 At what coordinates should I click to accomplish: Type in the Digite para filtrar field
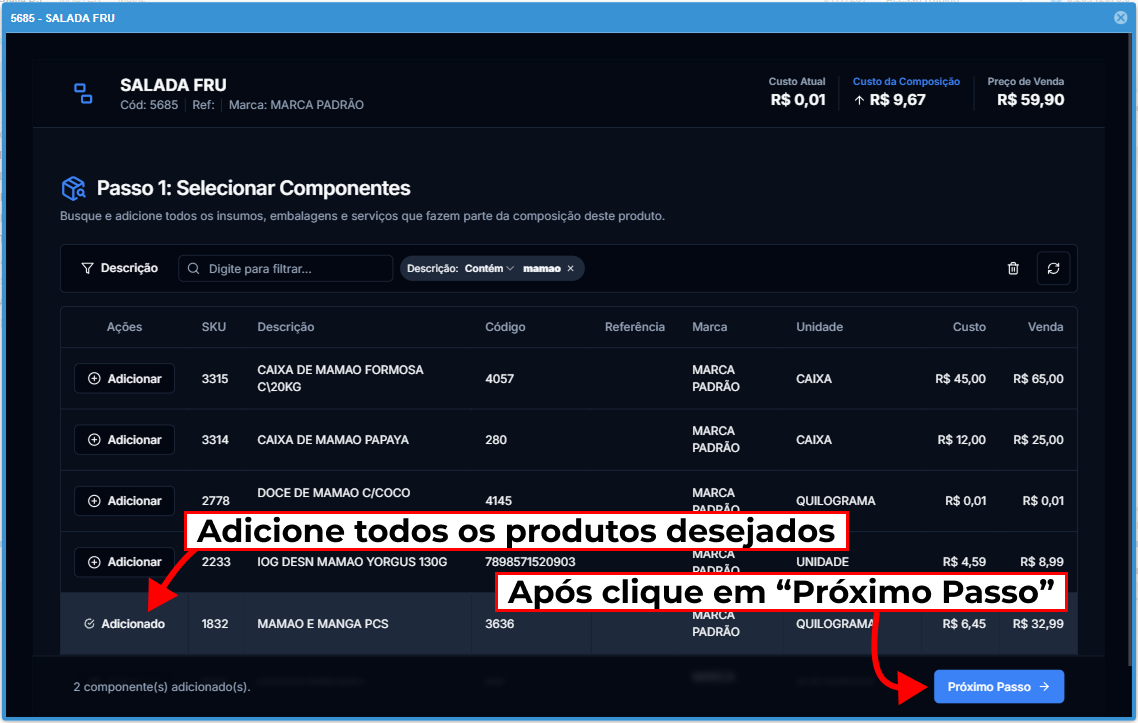click(x=295, y=268)
